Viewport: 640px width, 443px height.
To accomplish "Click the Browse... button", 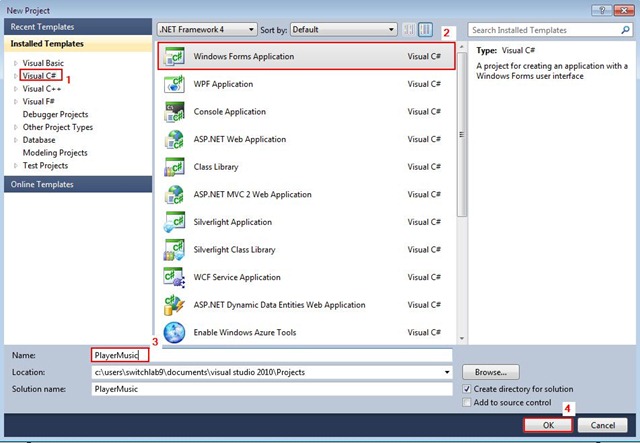I will click(491, 372).
